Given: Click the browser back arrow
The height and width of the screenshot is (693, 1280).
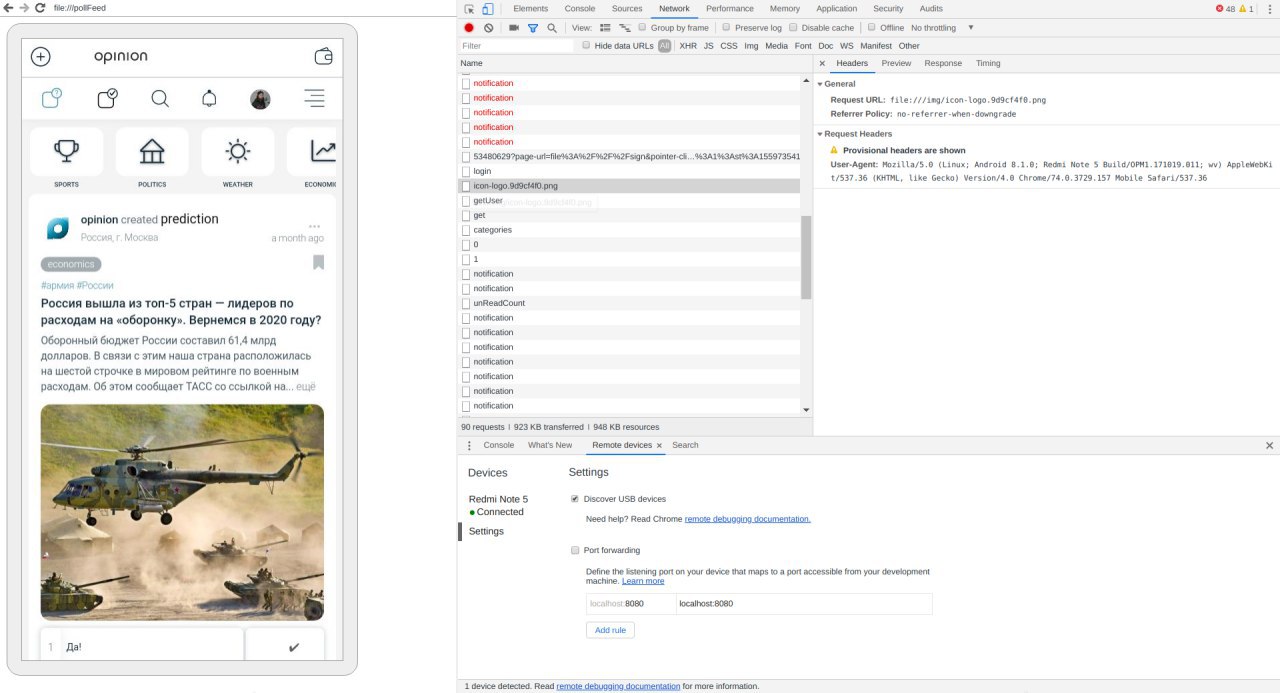Looking at the screenshot, I should (8, 7).
